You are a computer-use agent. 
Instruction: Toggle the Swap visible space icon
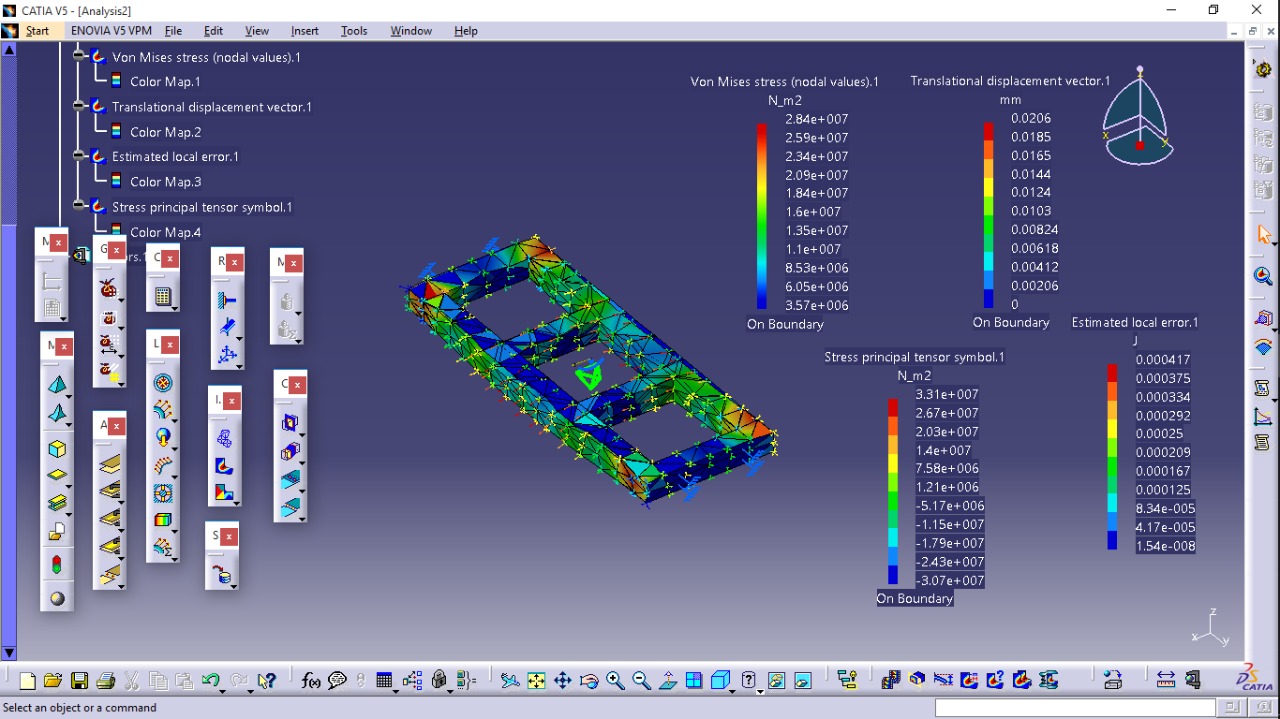[803, 681]
